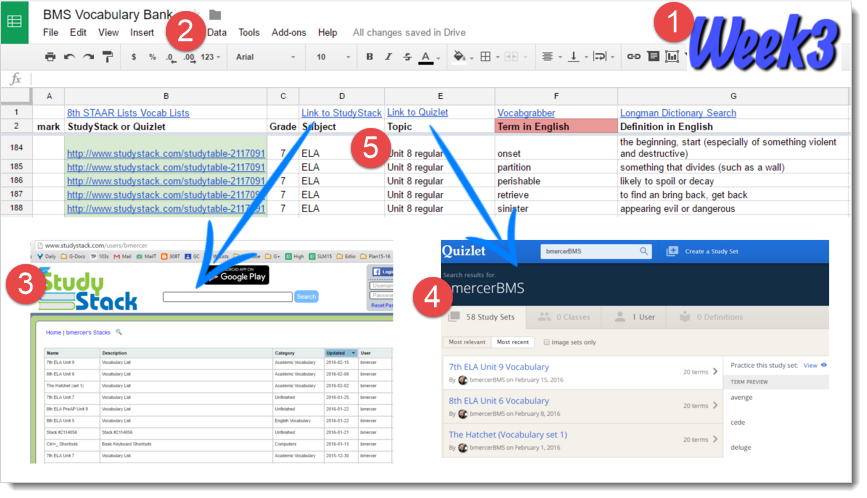Open the Arial font dropdown
This screenshot has width=867, height=498.
pyautogui.click(x=265, y=57)
